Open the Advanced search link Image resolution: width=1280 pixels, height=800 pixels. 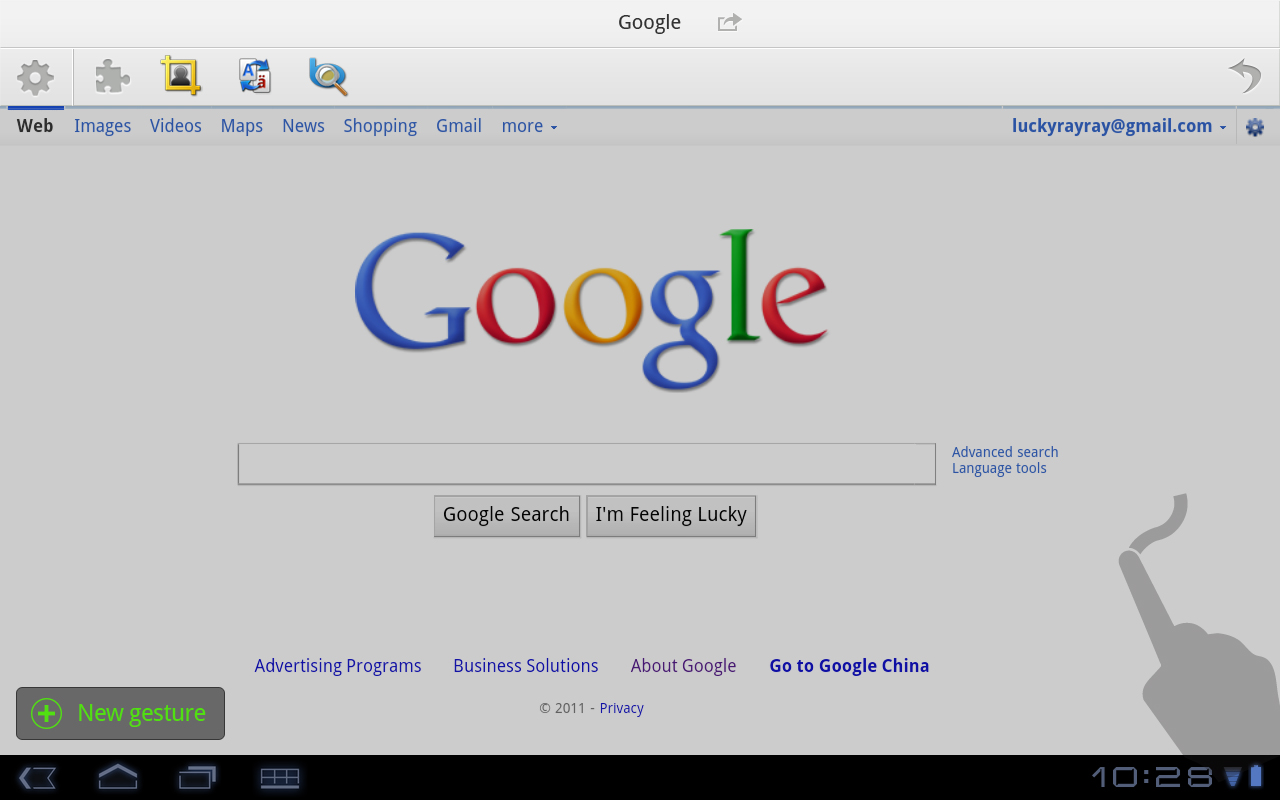click(1005, 452)
